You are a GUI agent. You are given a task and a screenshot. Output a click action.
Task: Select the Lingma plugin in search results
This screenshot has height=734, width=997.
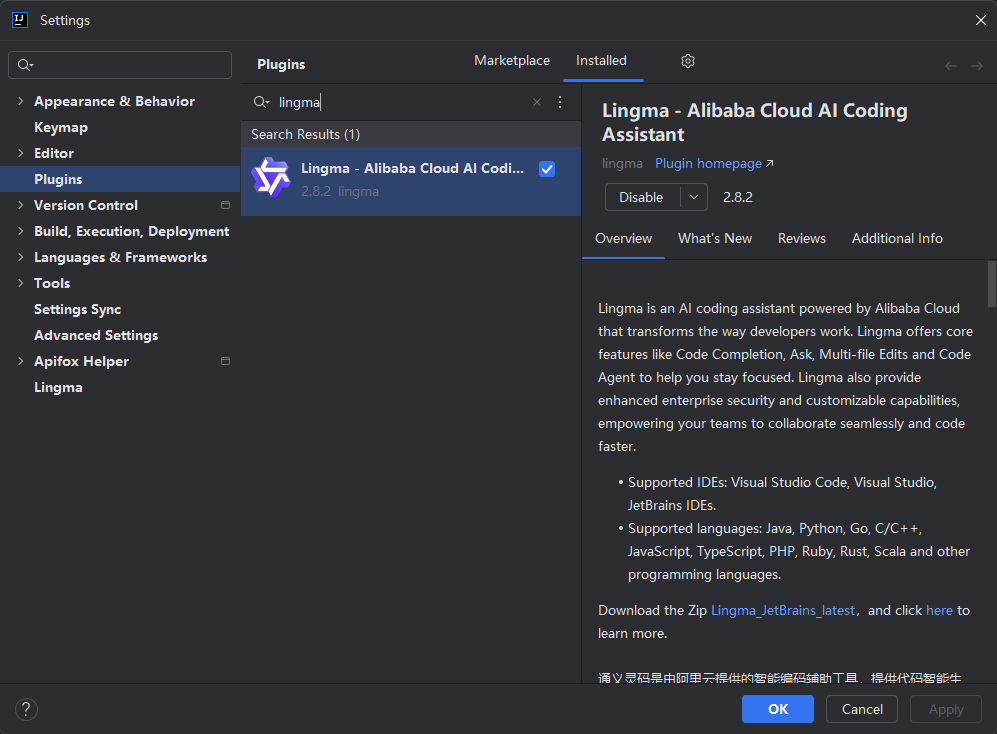[411, 181]
